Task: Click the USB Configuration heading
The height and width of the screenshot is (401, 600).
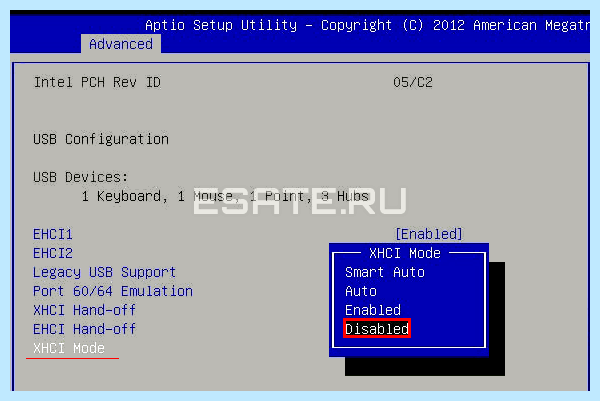Action: [x=101, y=139]
